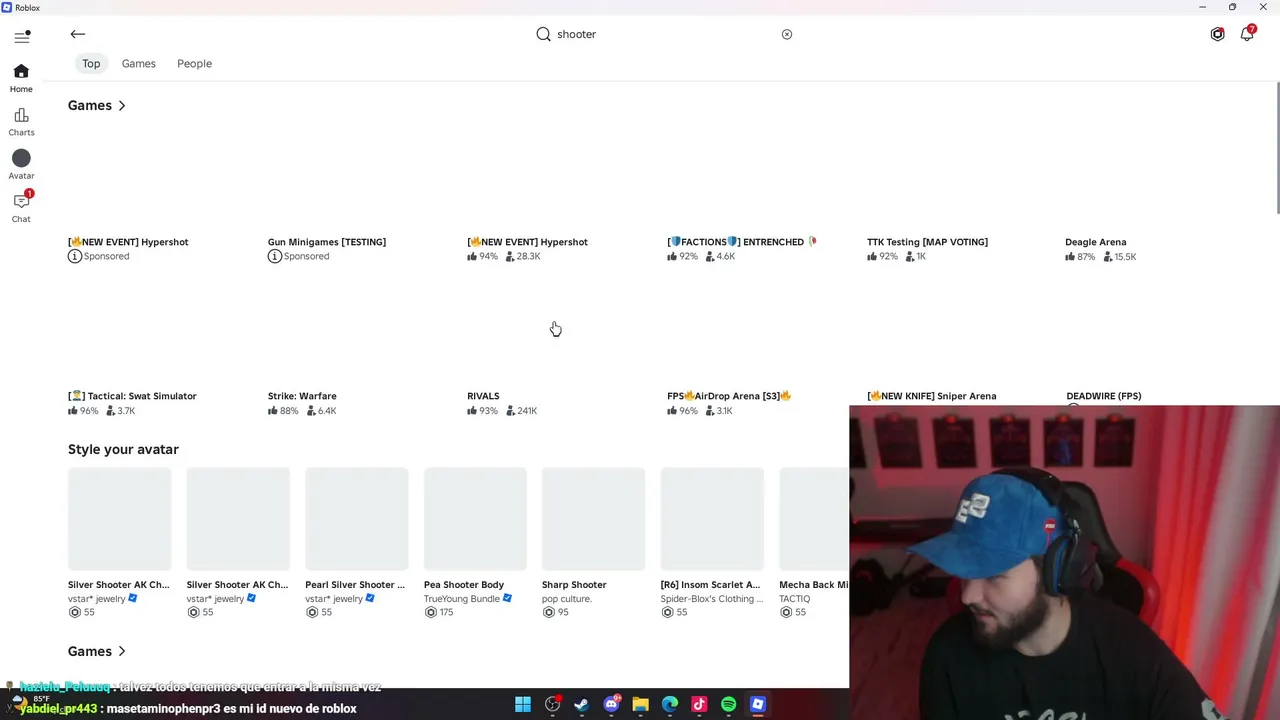
Task: Select the Roblox taskbar icon
Action: coord(758,705)
